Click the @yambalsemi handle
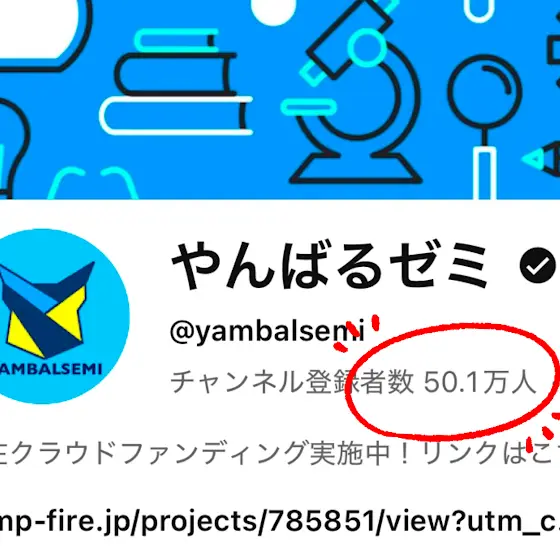560x560 pixels. (268, 331)
